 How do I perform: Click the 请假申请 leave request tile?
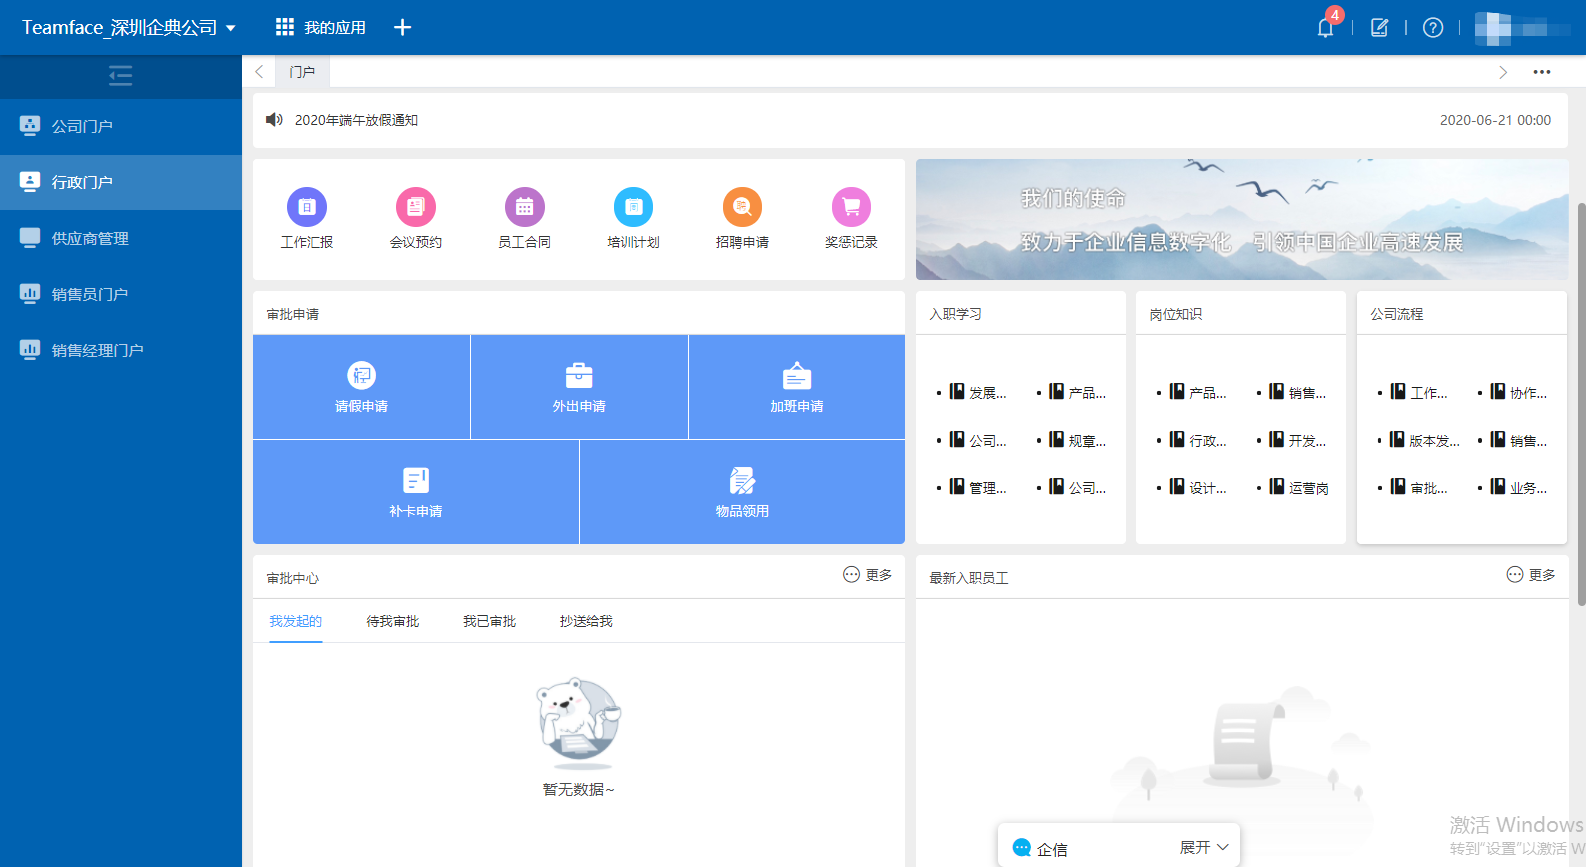click(x=361, y=387)
